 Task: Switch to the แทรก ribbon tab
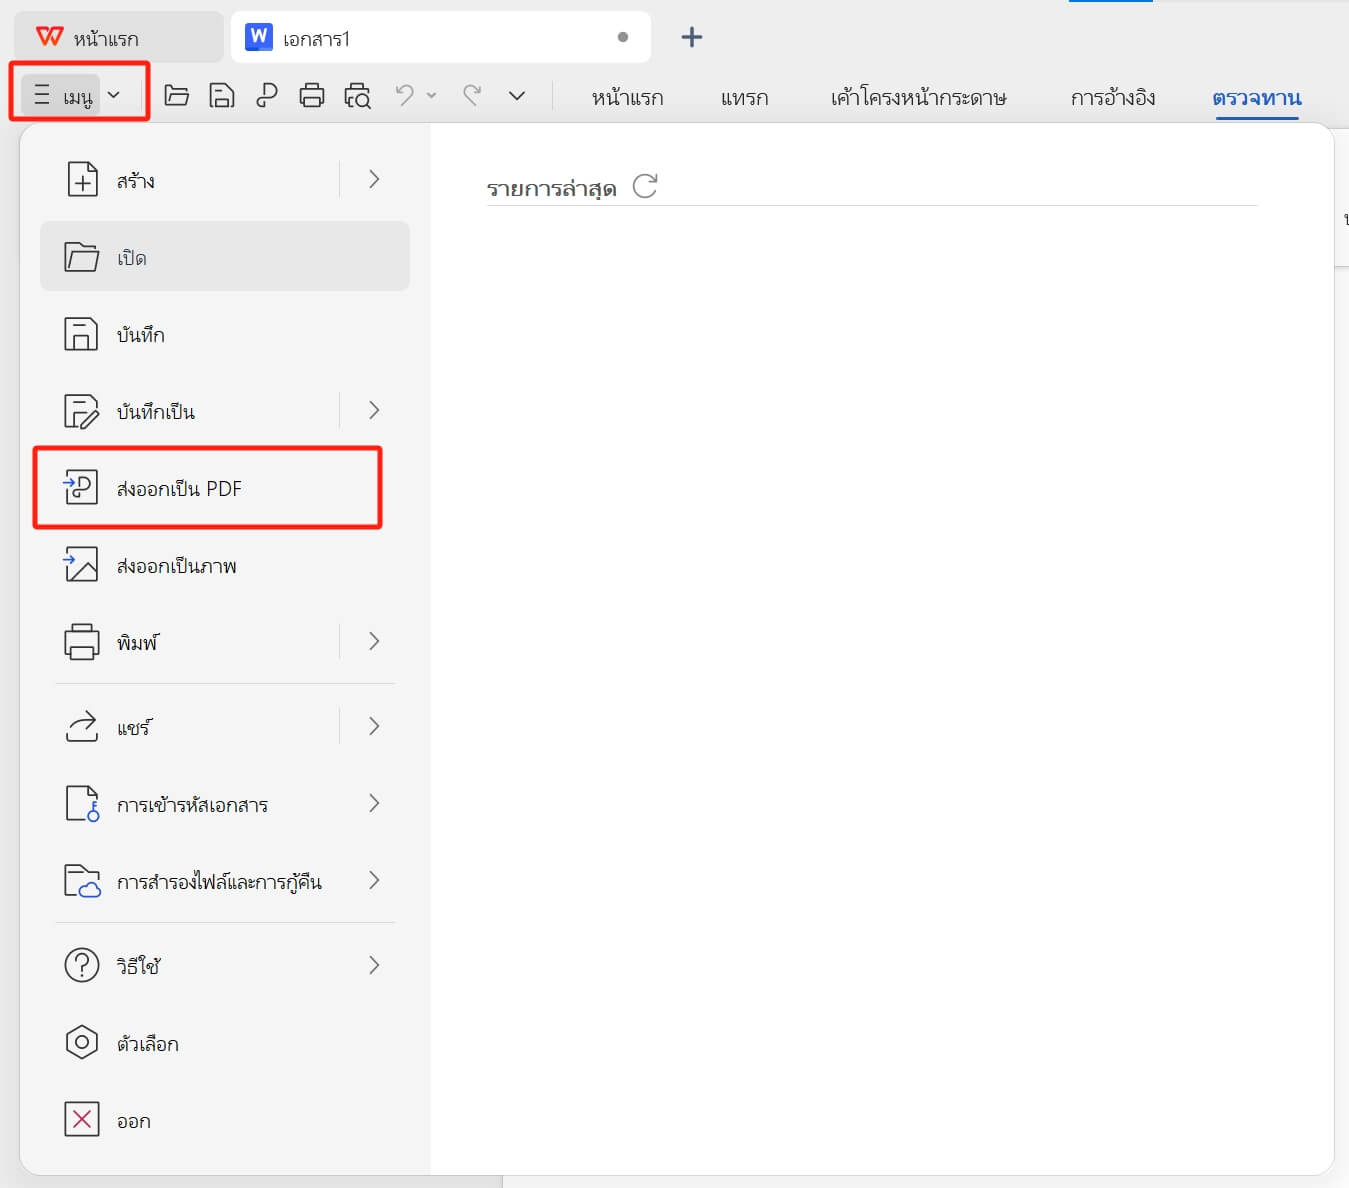[x=744, y=97]
